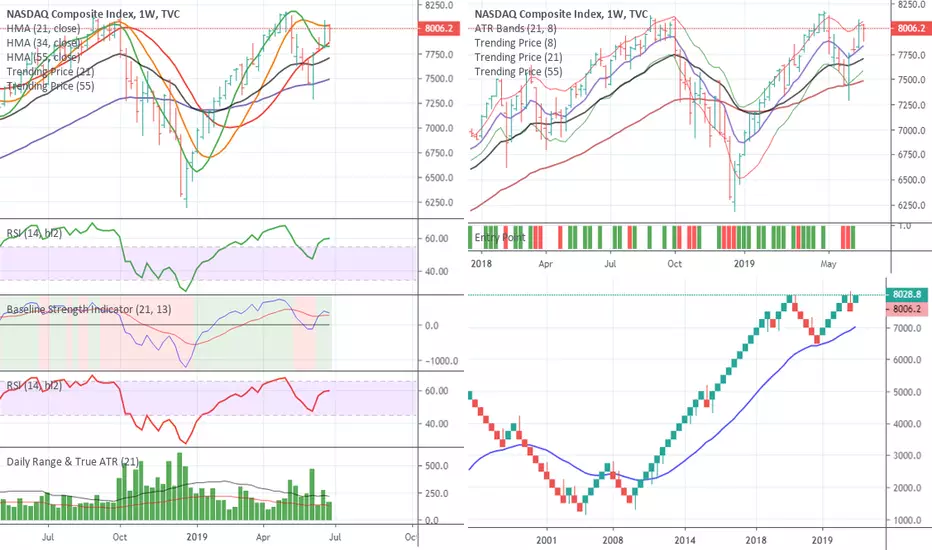Click the 250.0 value on the ATR scale
The width and height of the screenshot is (932, 550).
[x=436, y=494]
